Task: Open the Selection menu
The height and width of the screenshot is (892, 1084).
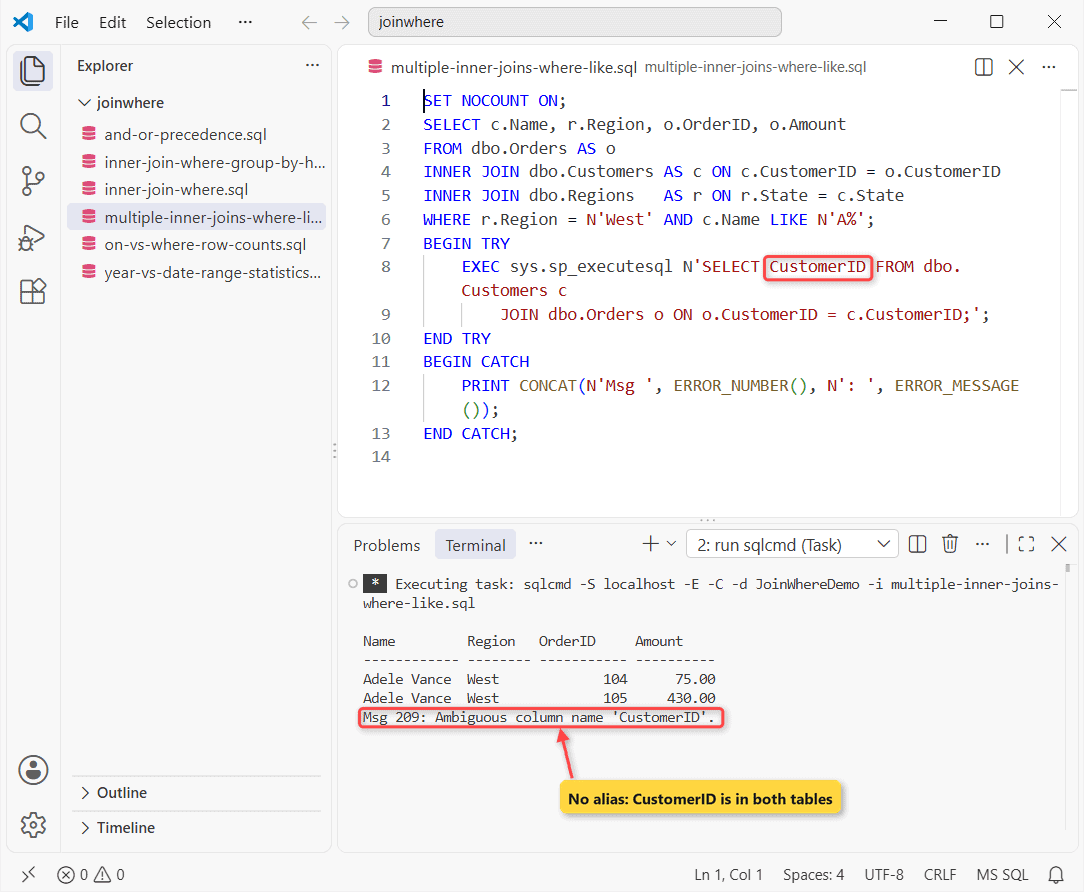Action: pos(178,23)
